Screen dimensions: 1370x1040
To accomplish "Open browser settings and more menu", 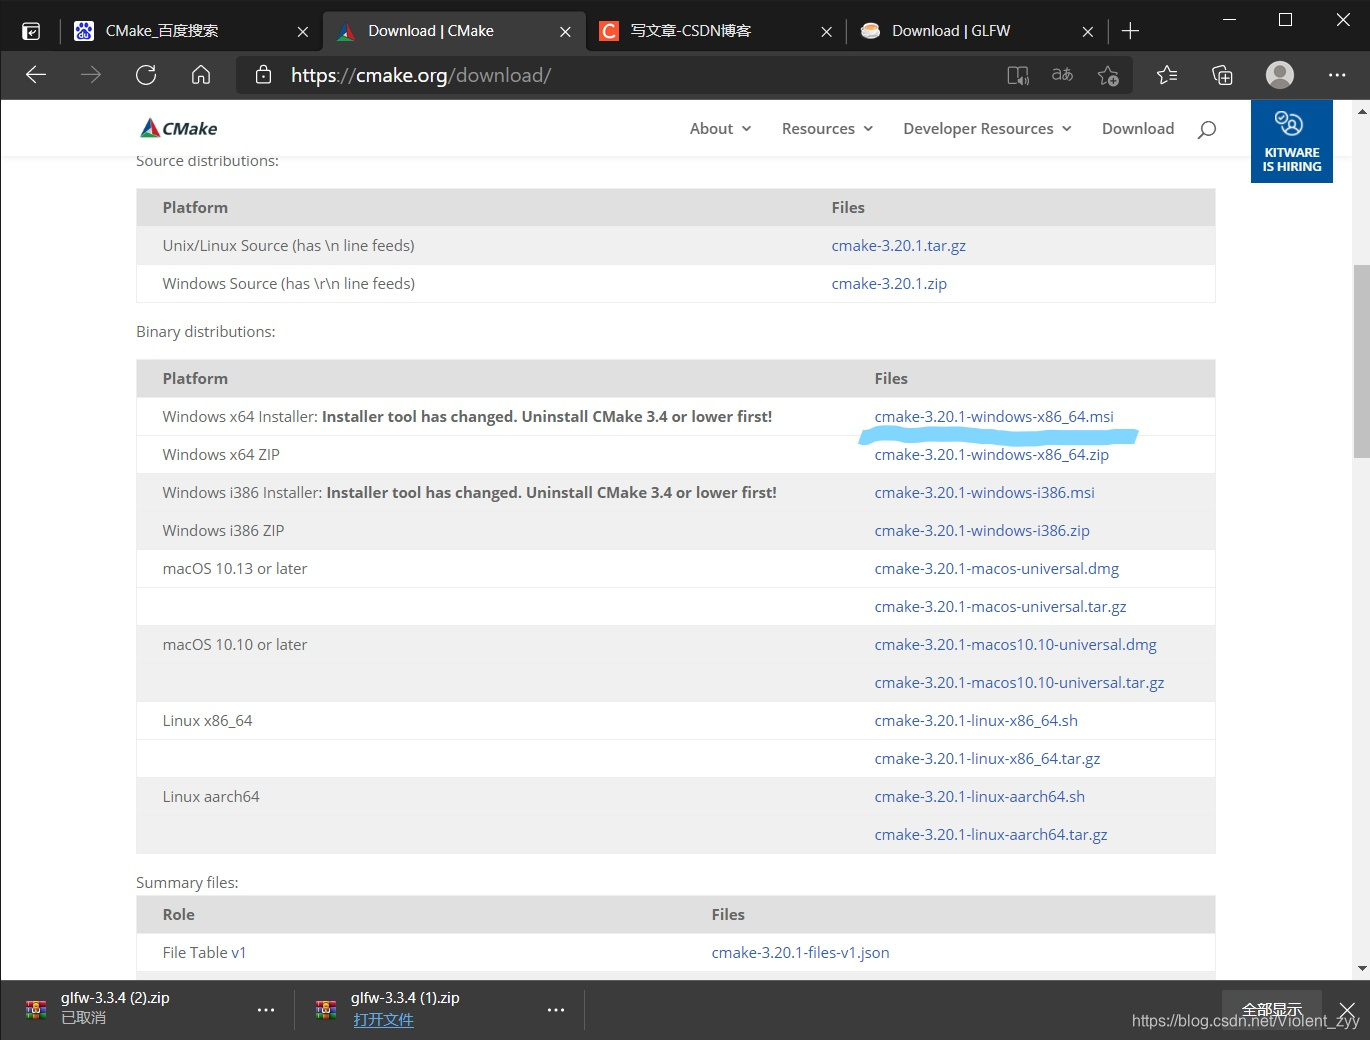I will coord(1337,75).
